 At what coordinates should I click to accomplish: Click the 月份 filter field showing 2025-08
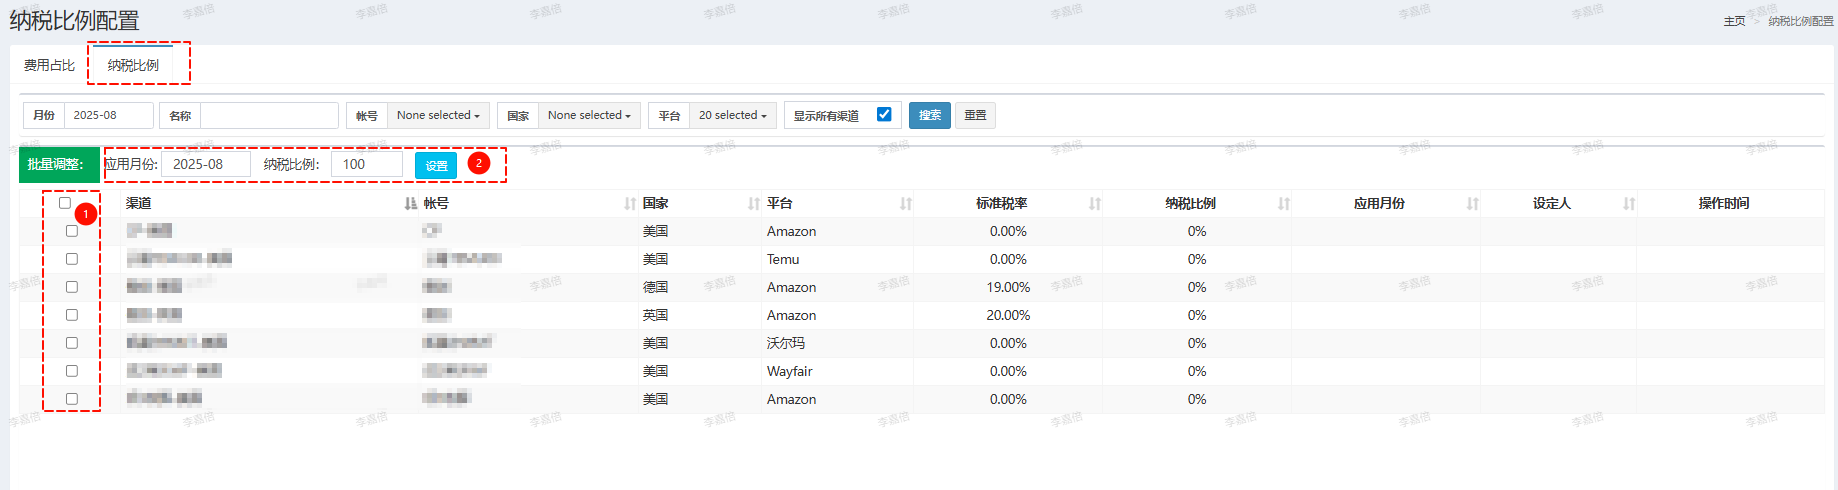(x=109, y=115)
